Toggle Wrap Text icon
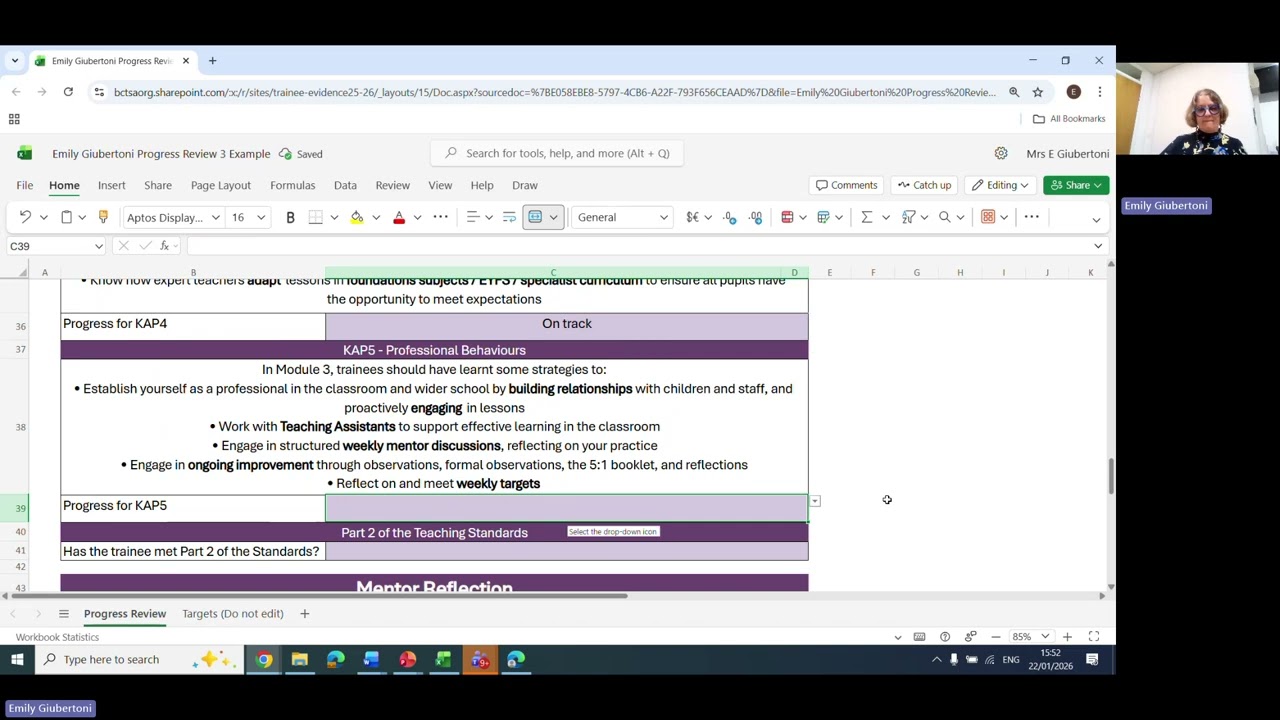 tap(509, 217)
